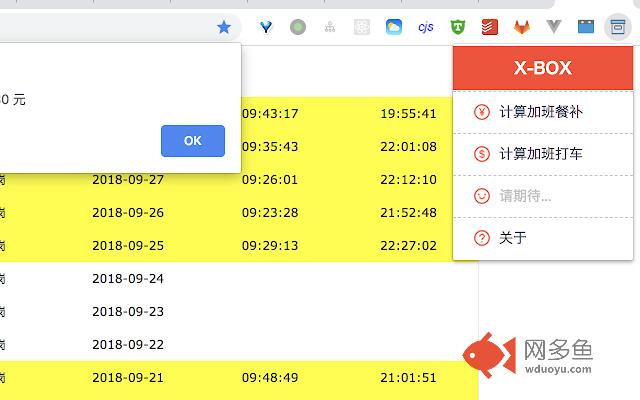Open the GitLab fox extension icon

point(522,27)
